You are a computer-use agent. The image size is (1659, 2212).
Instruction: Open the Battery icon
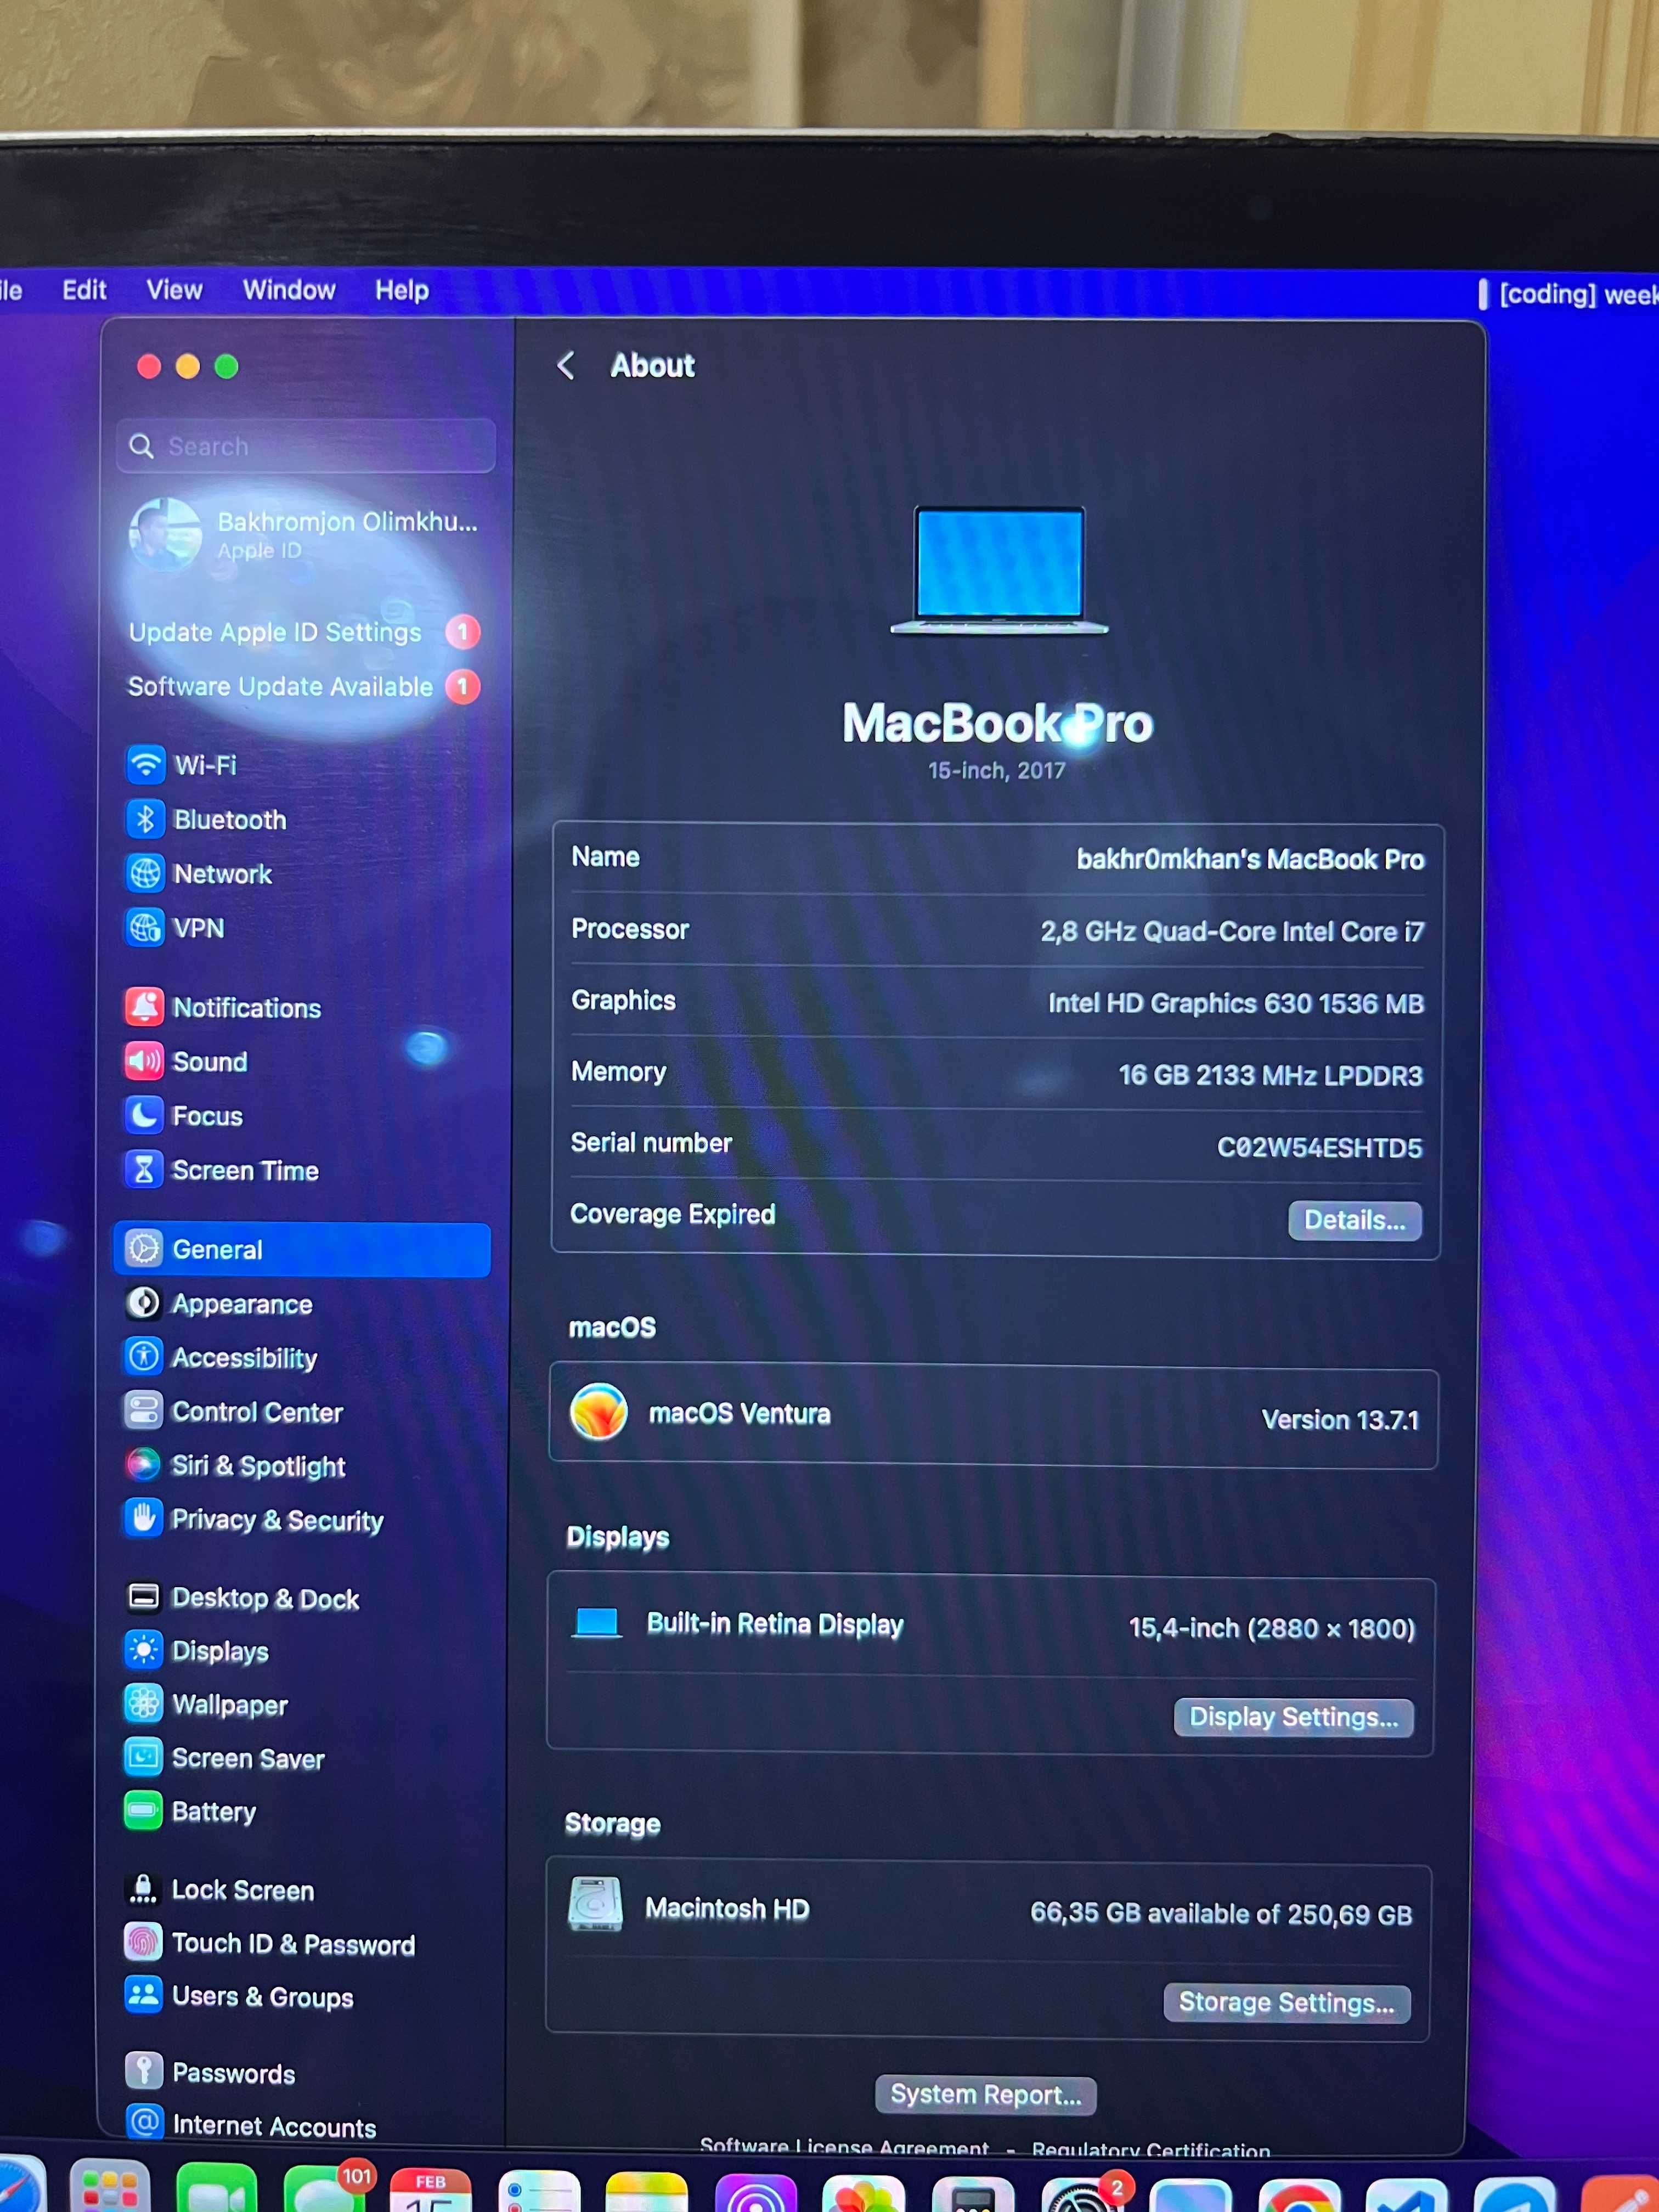tap(143, 1810)
